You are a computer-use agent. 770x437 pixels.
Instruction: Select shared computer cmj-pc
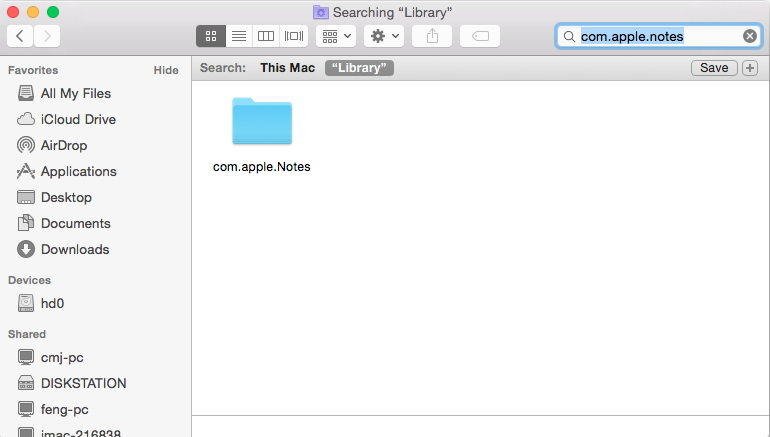tap(62, 357)
